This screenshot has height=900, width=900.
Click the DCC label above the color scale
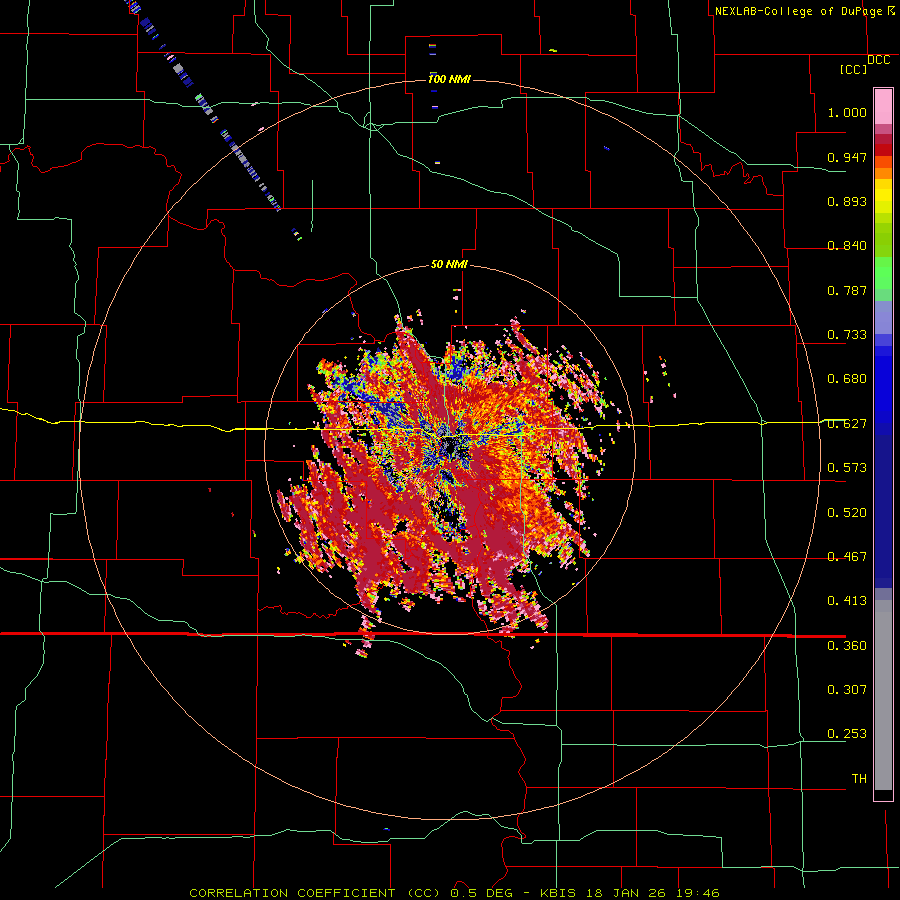(878, 60)
